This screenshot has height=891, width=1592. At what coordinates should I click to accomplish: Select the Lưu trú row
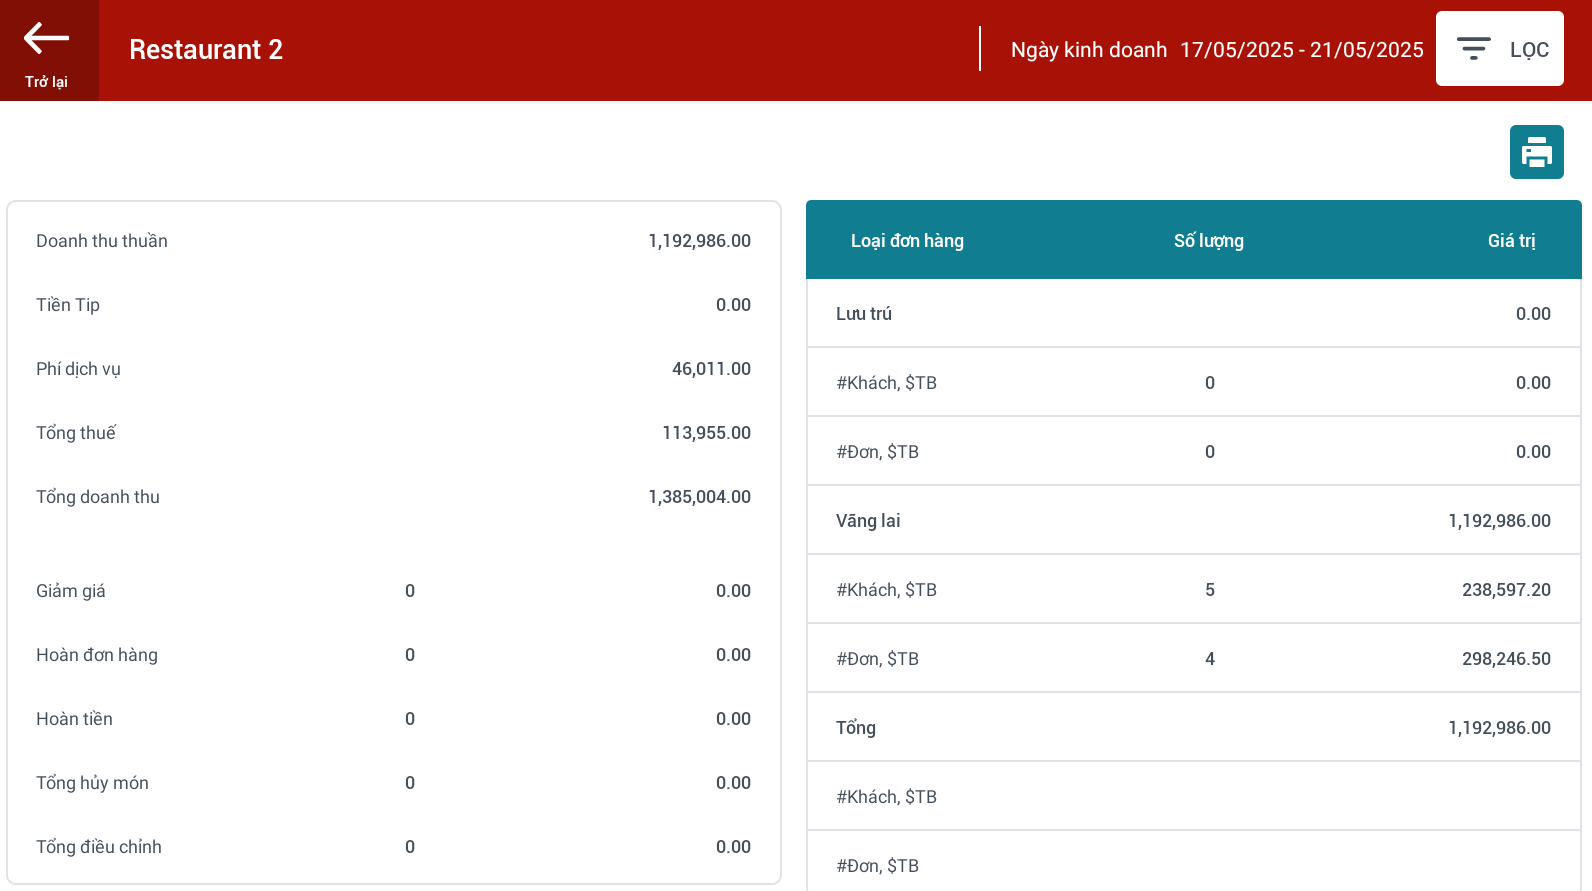coord(1193,314)
